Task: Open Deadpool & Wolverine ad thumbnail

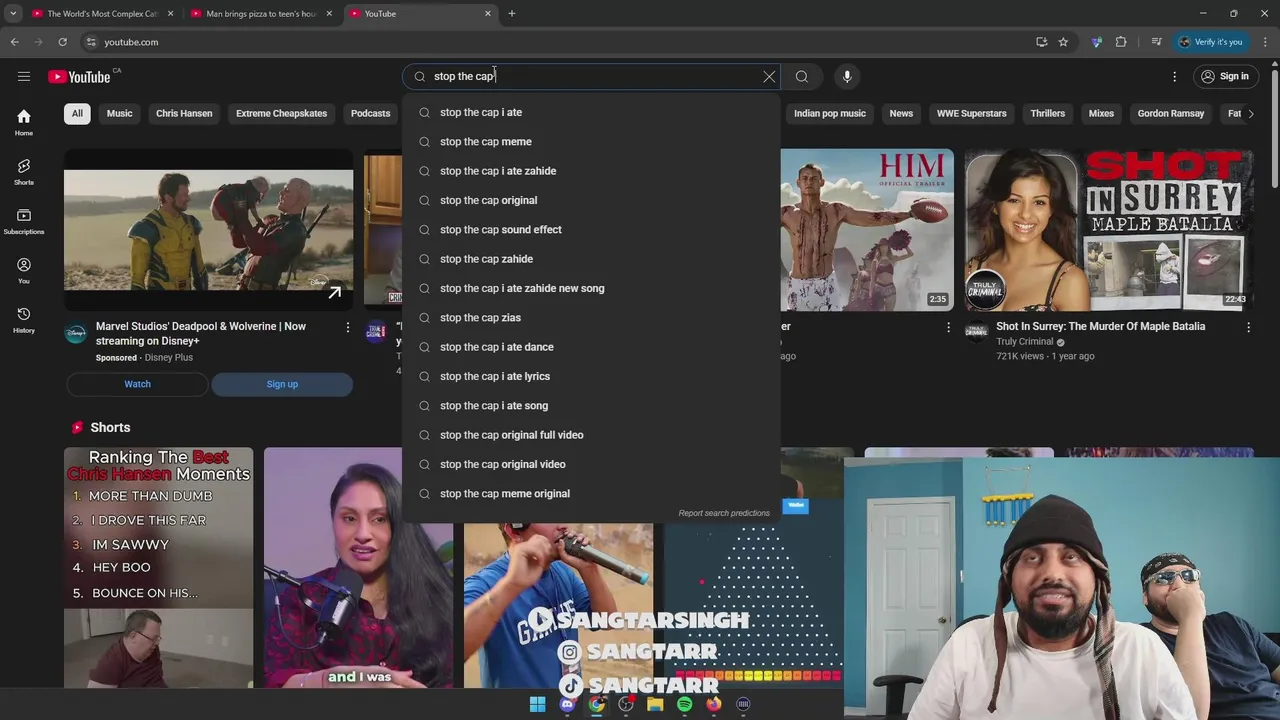Action: pyautogui.click(x=208, y=230)
